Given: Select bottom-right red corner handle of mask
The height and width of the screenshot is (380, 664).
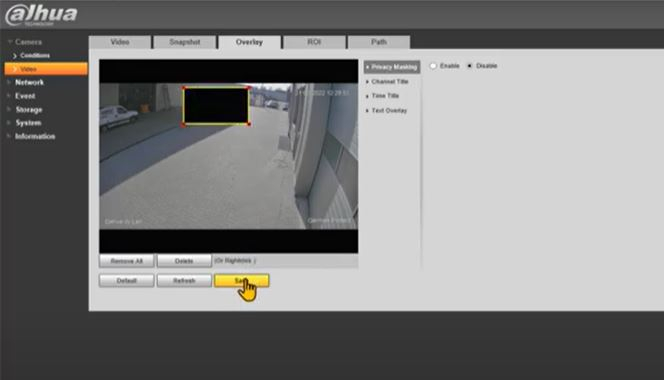Looking at the screenshot, I should click(x=249, y=124).
